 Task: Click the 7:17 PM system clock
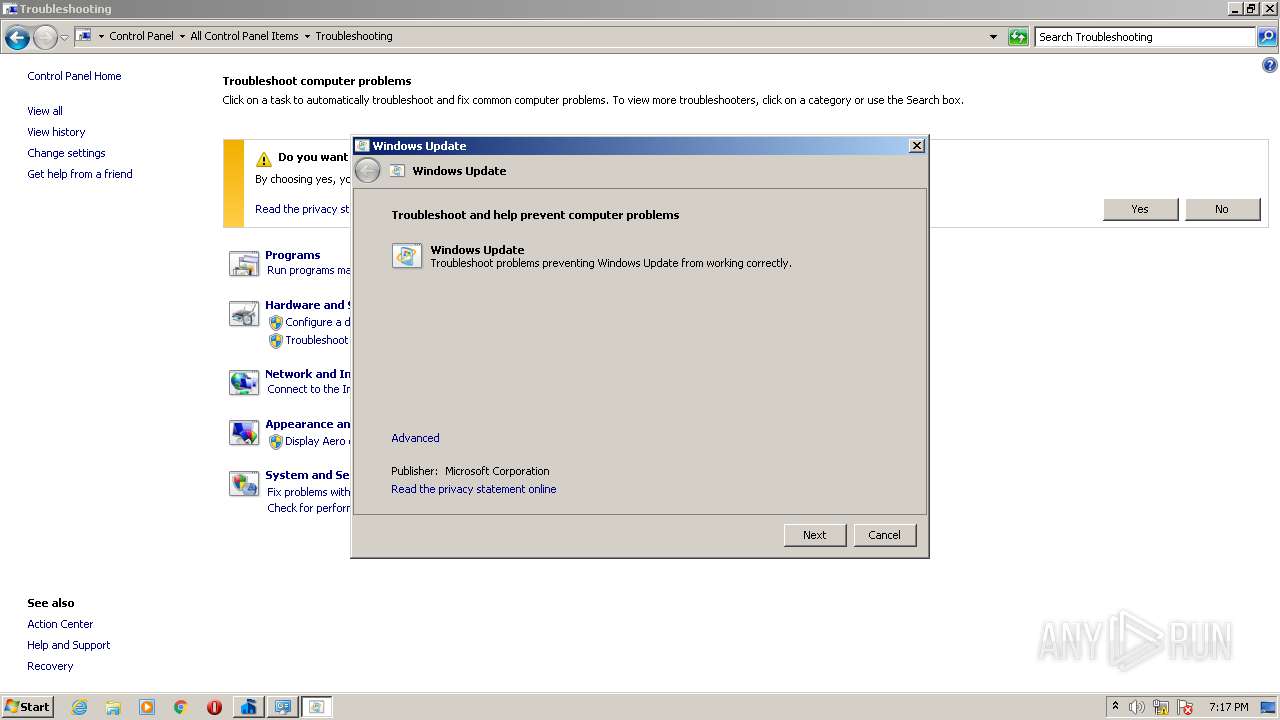coord(1228,707)
